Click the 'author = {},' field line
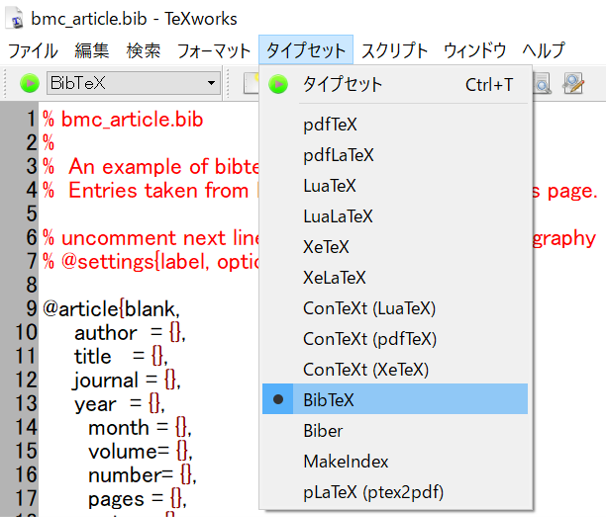The image size is (606, 517). pyautogui.click(x=130, y=333)
